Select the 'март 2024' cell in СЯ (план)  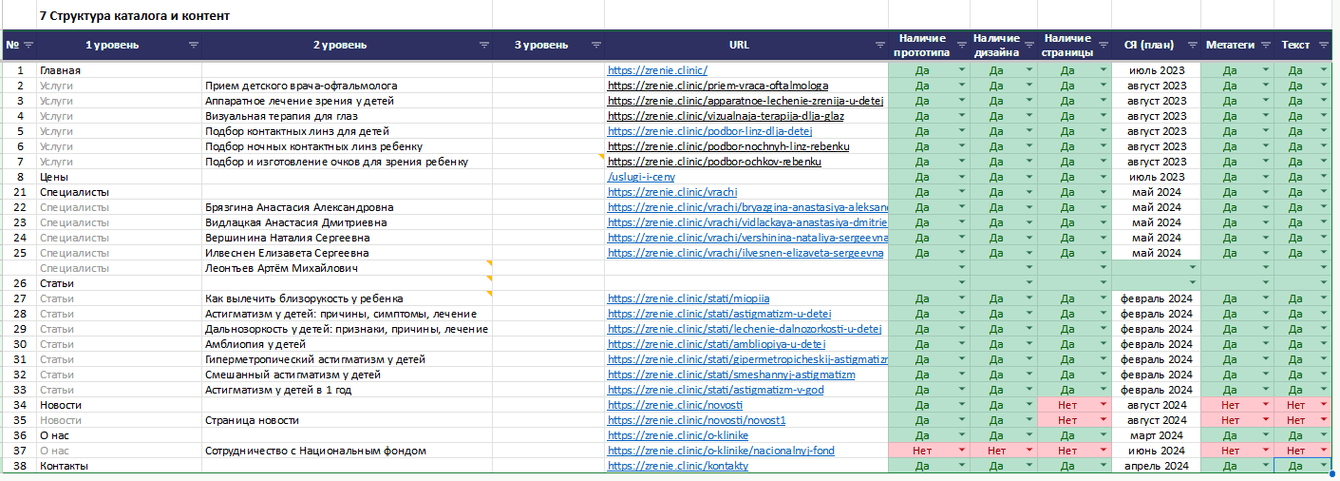tap(1156, 436)
